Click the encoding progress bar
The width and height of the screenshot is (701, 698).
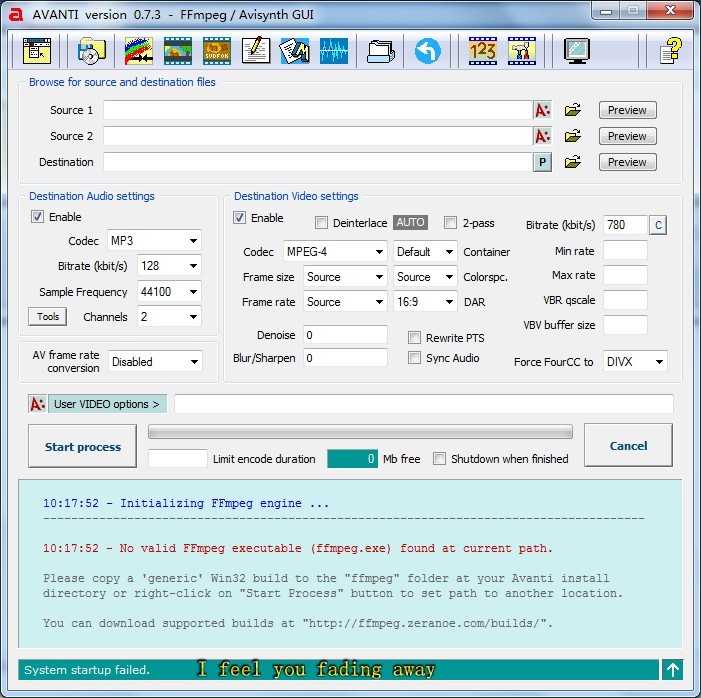360,432
